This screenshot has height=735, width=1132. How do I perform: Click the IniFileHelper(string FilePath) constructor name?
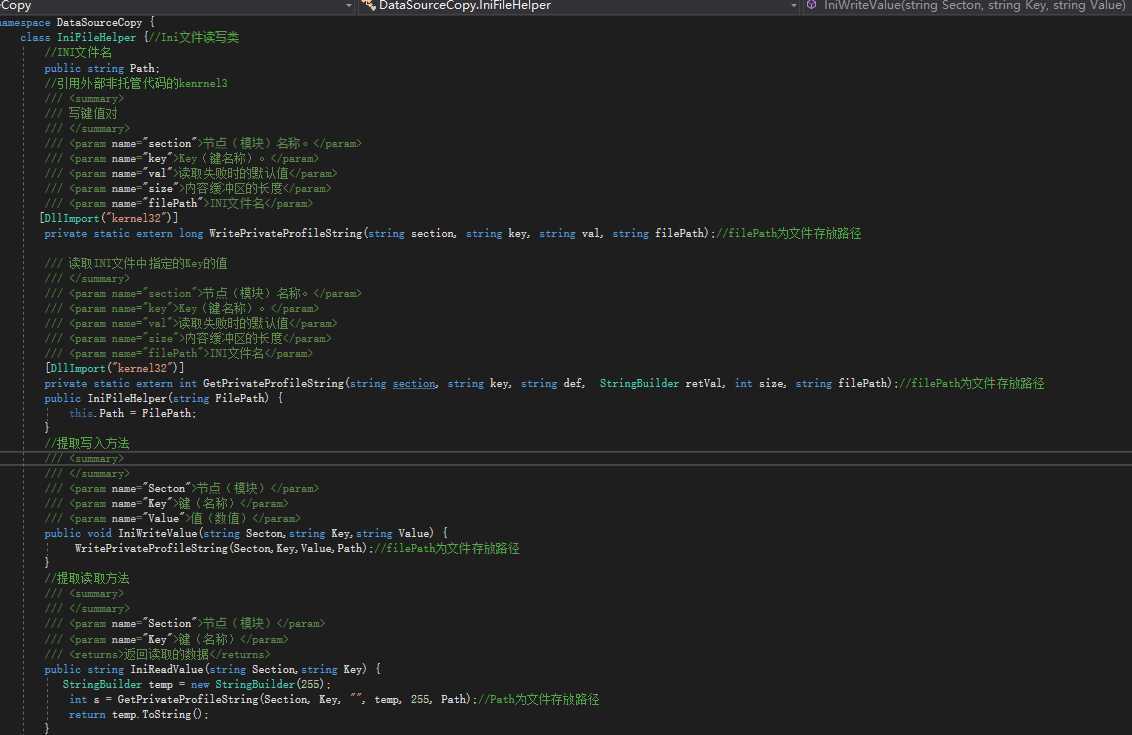point(127,399)
